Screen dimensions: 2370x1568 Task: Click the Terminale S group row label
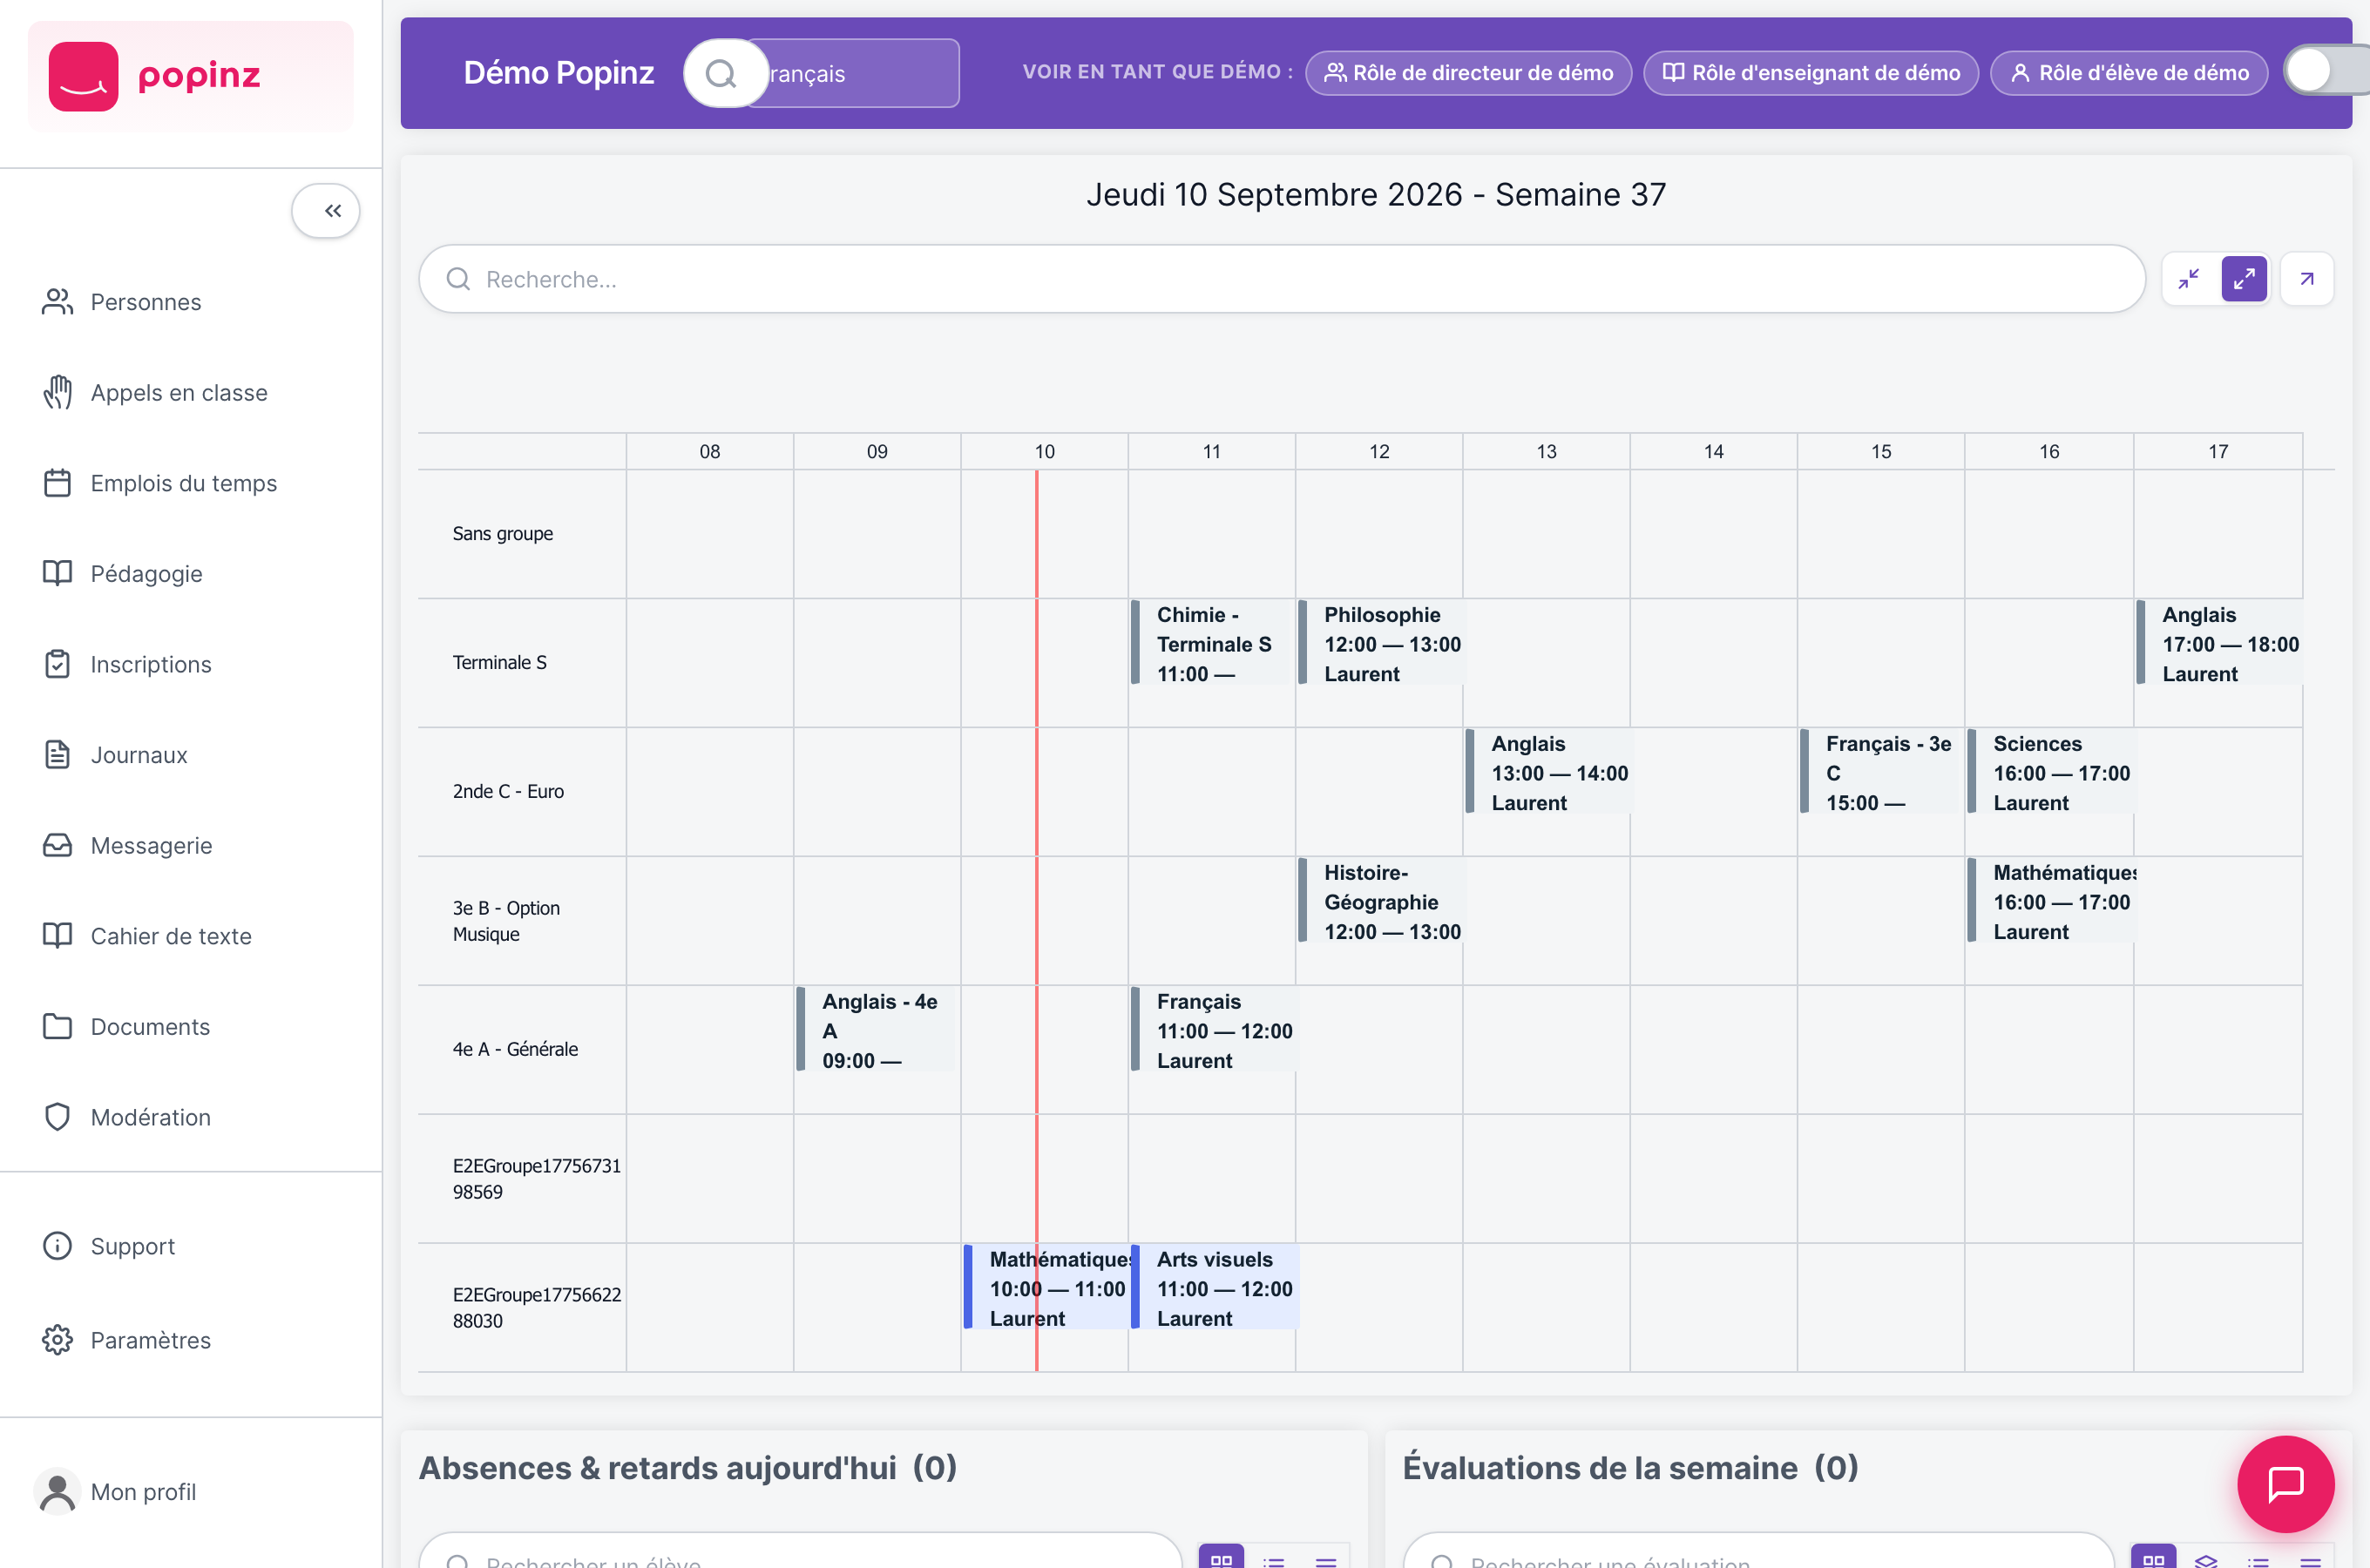point(500,662)
